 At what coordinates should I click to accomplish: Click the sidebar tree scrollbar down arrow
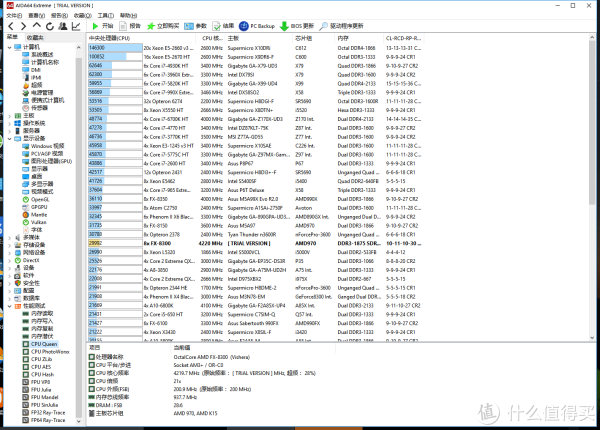tap(78, 422)
